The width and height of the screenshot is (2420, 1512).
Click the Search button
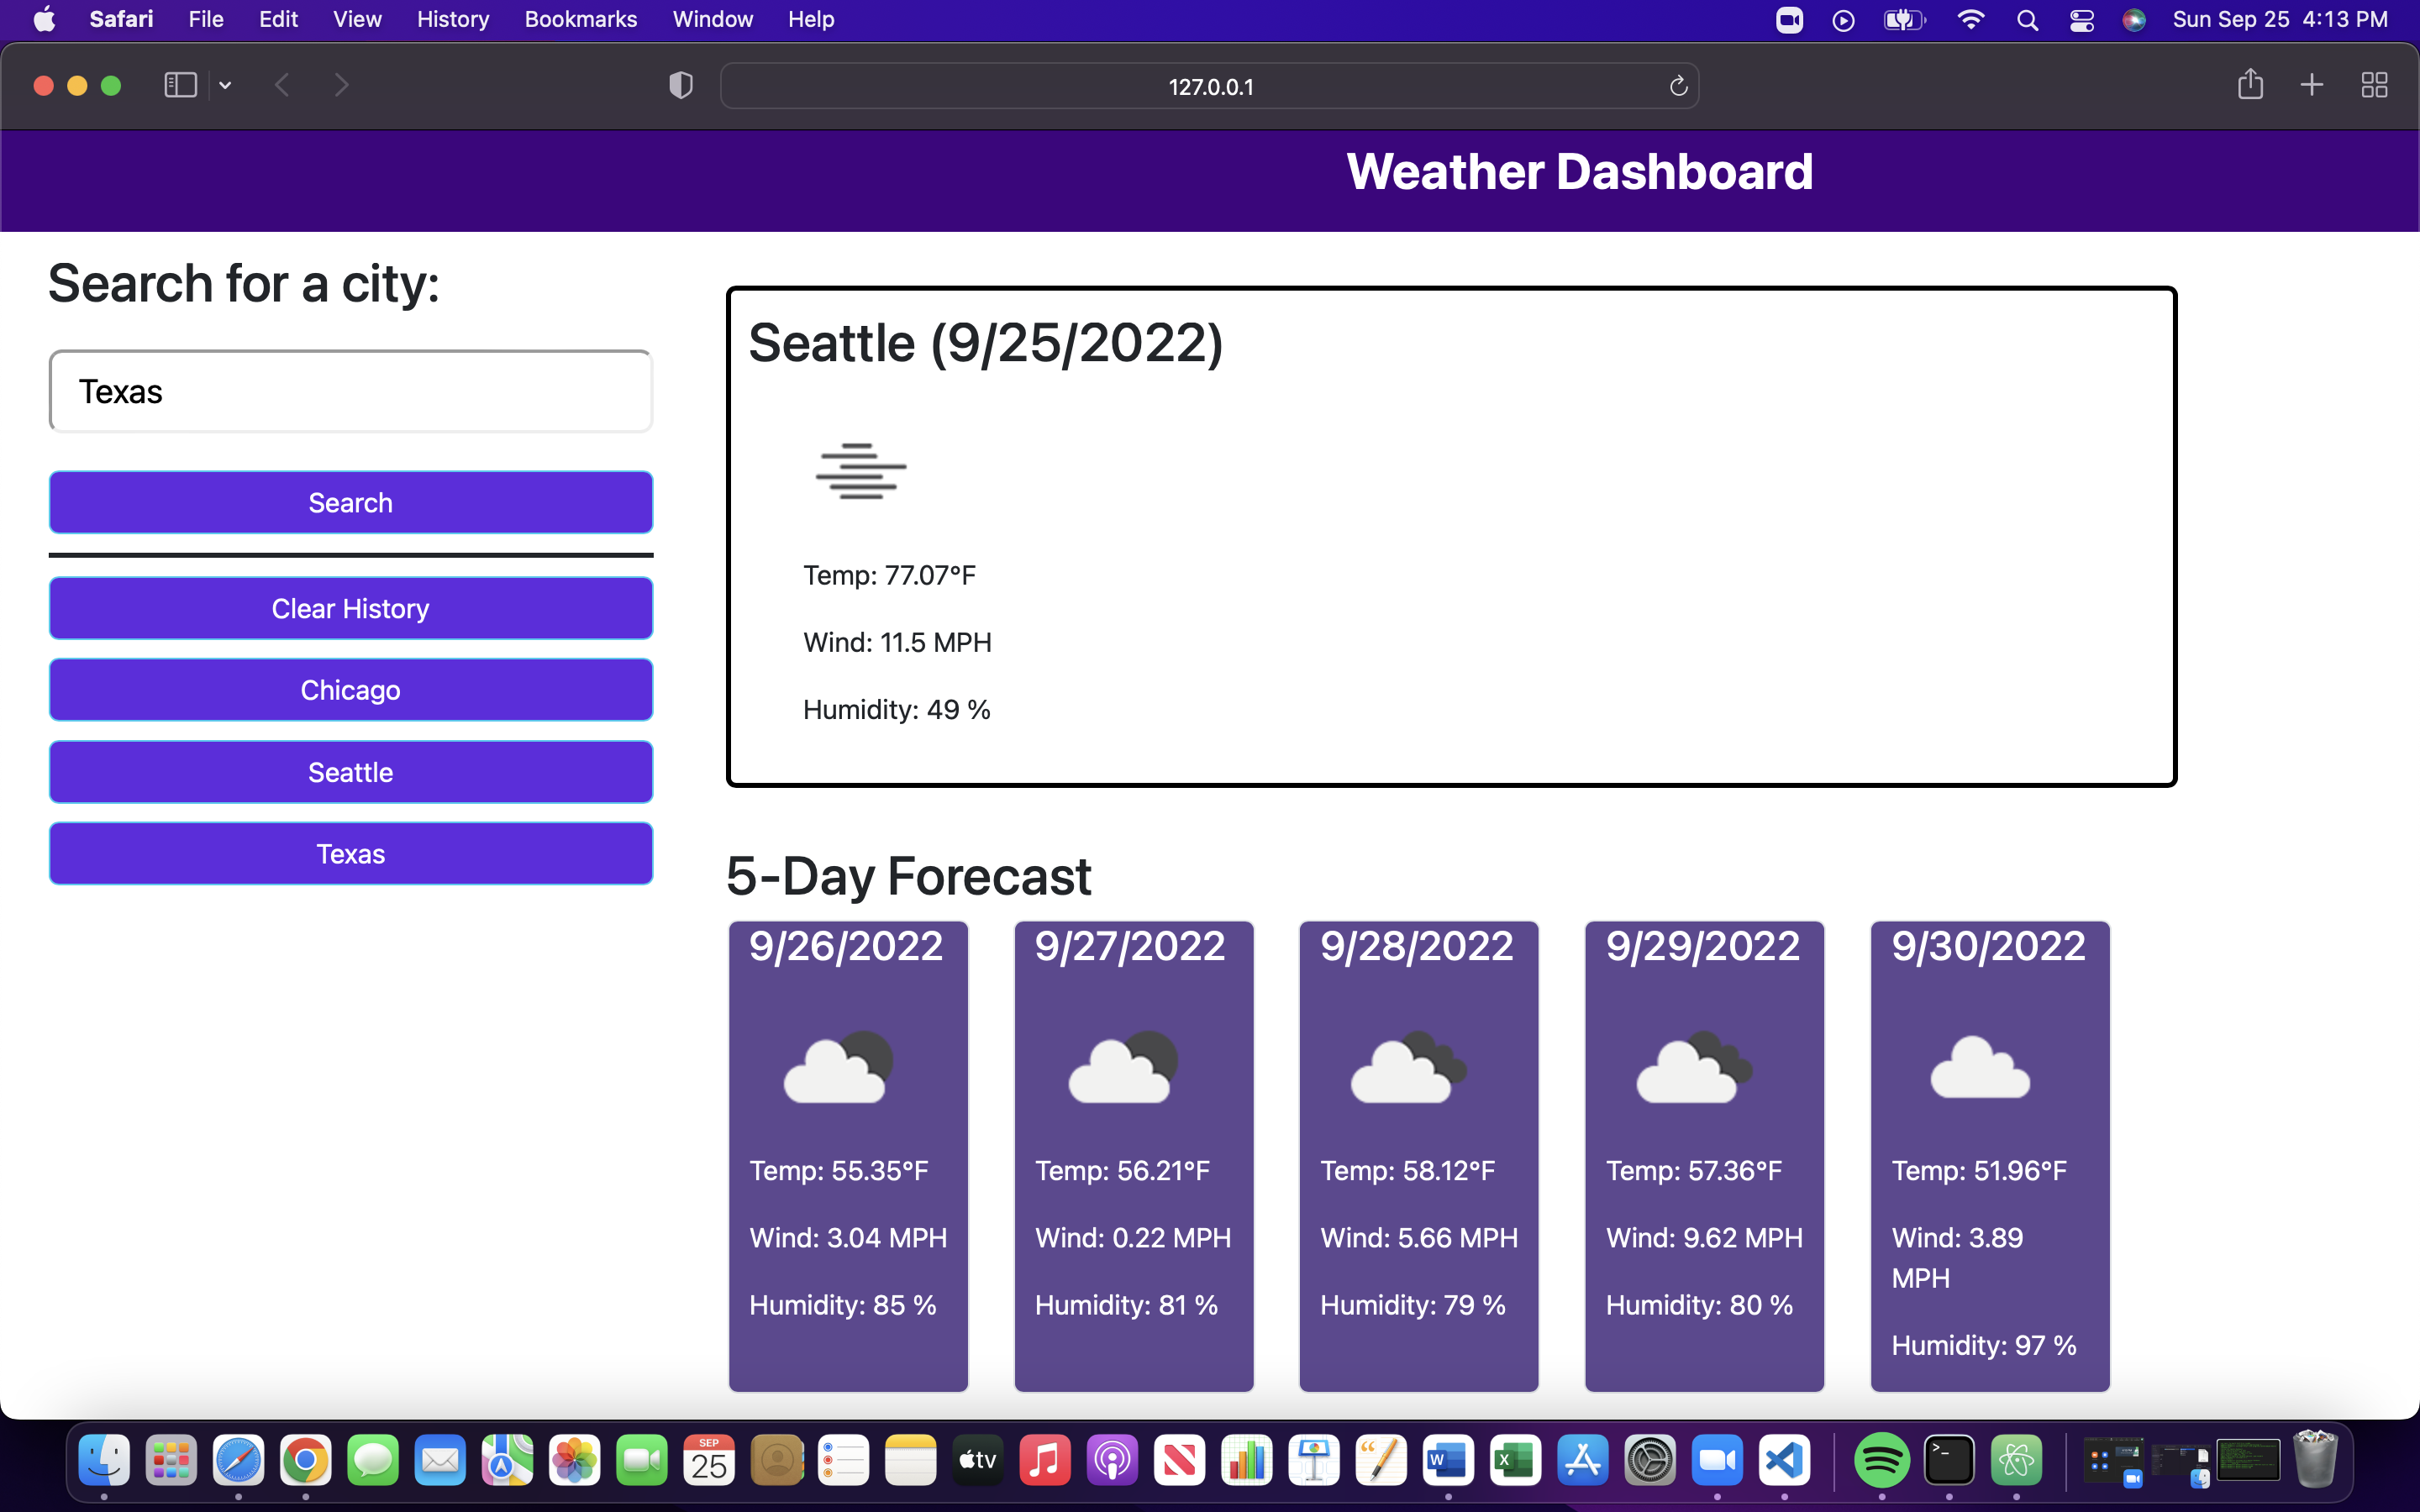(x=350, y=502)
